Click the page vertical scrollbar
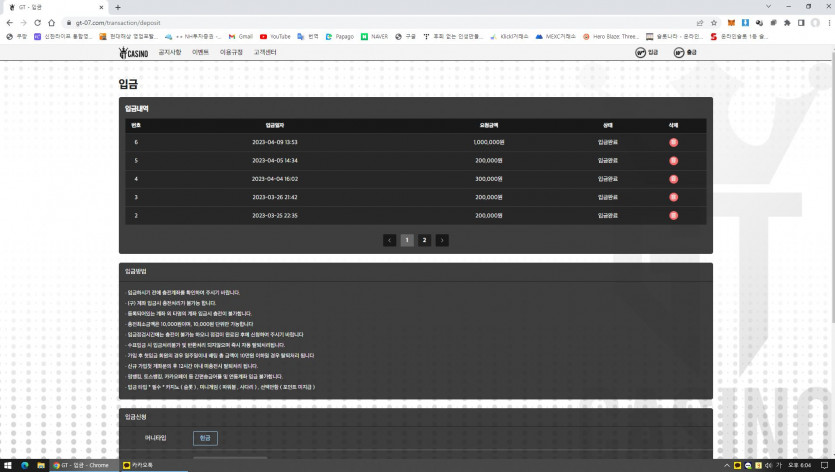835x472 pixels. (832, 186)
